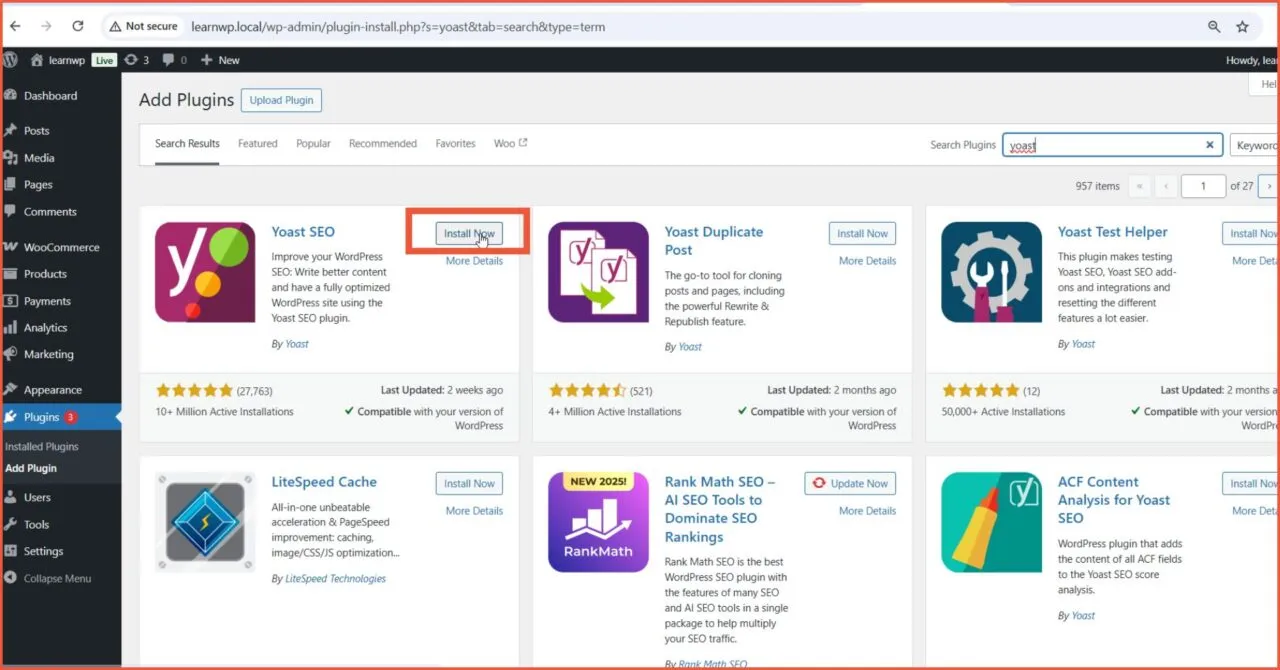The width and height of the screenshot is (1280, 670).
Task: Bookmark this page with the star icon
Action: pos(1242,27)
